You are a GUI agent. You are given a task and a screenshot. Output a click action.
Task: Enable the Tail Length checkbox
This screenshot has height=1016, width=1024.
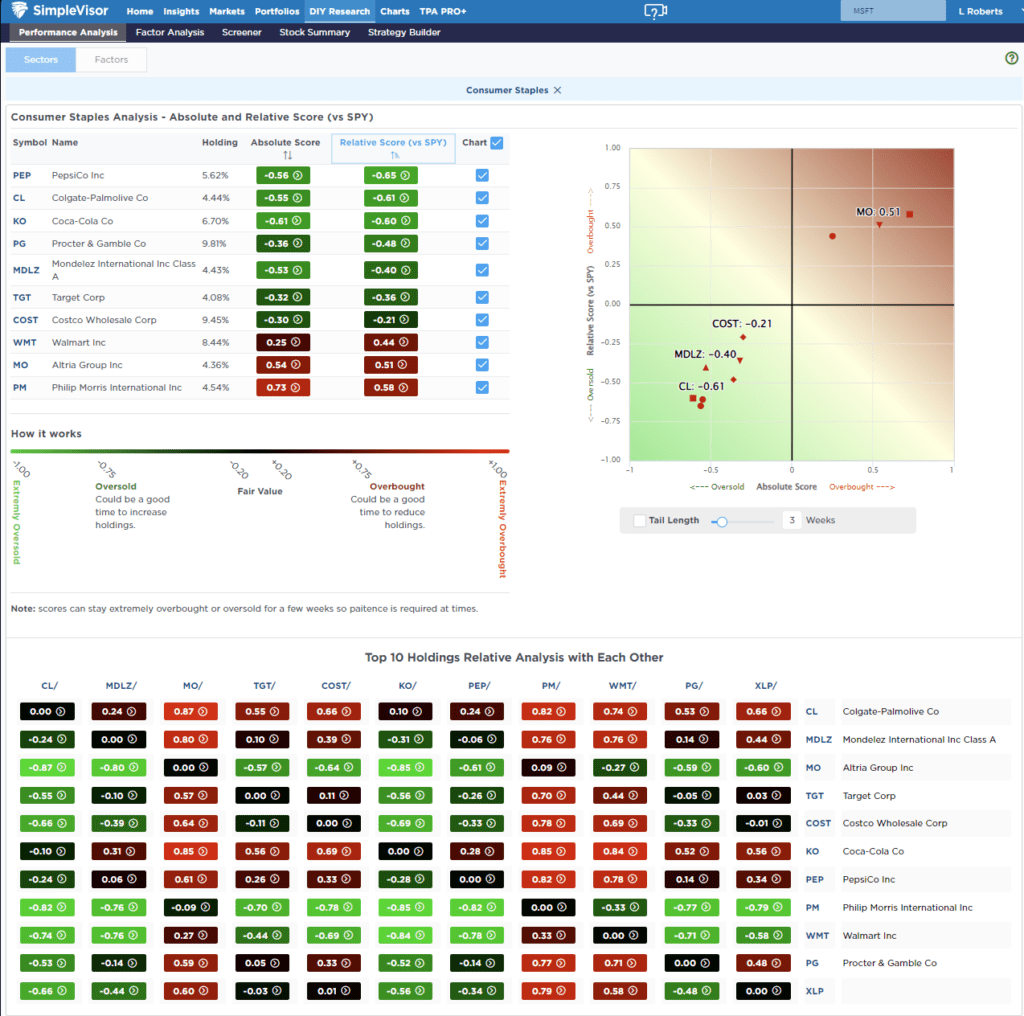[x=640, y=519]
